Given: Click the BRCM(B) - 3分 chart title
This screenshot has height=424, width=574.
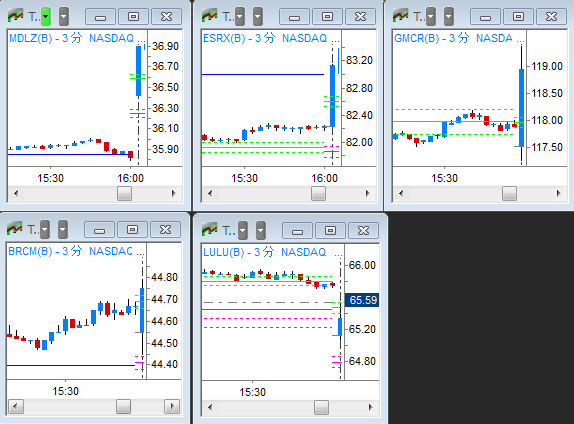Looking at the screenshot, I should click(45, 251).
